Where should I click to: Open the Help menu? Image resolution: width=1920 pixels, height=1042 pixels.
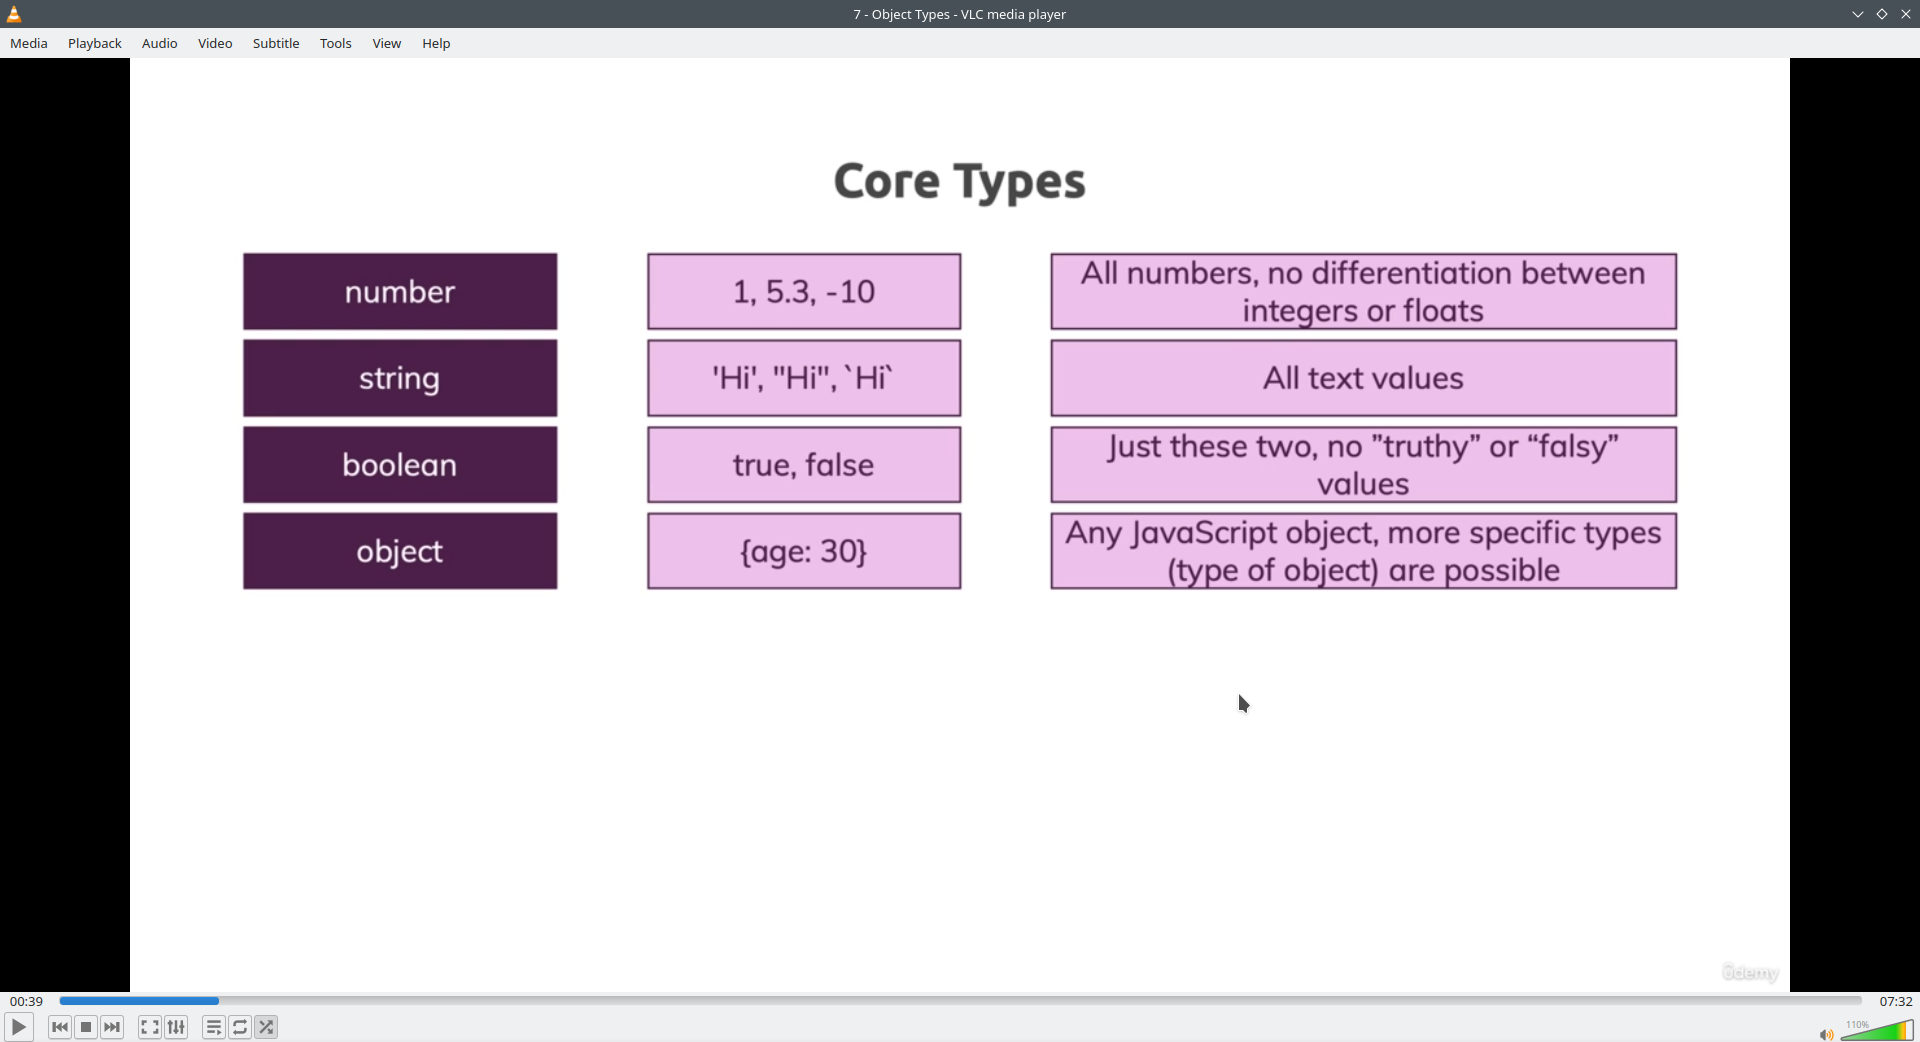(x=436, y=43)
